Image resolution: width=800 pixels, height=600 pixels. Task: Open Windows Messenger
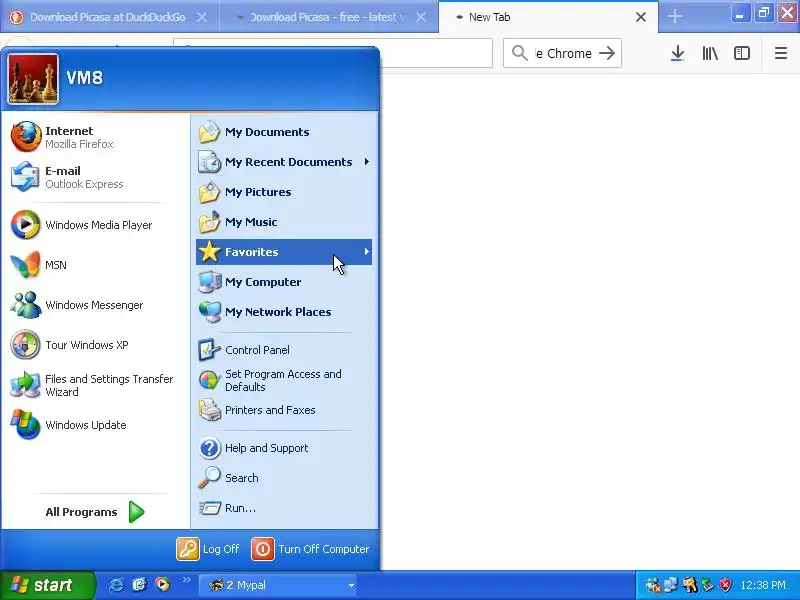[x=95, y=305]
